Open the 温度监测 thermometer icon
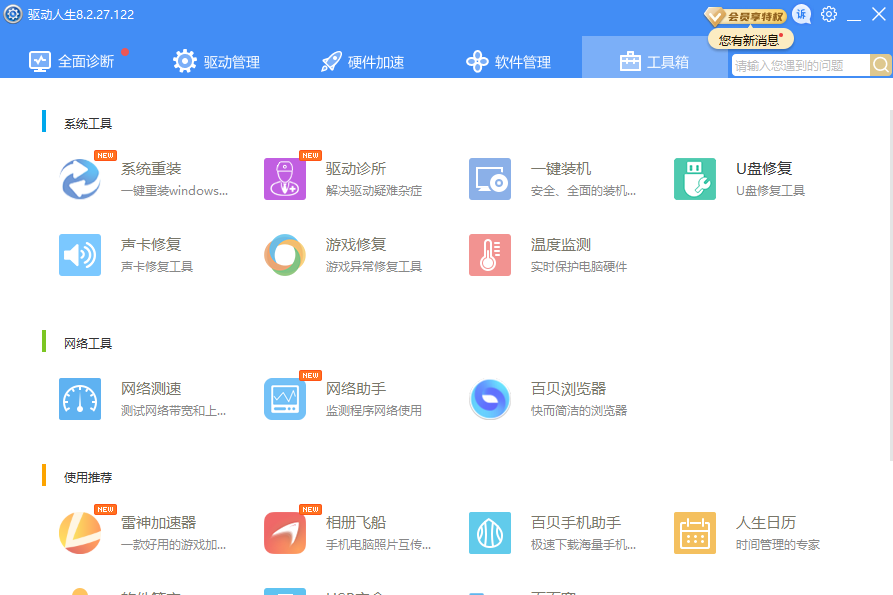Viewport: 893px width, 595px height. [490, 255]
